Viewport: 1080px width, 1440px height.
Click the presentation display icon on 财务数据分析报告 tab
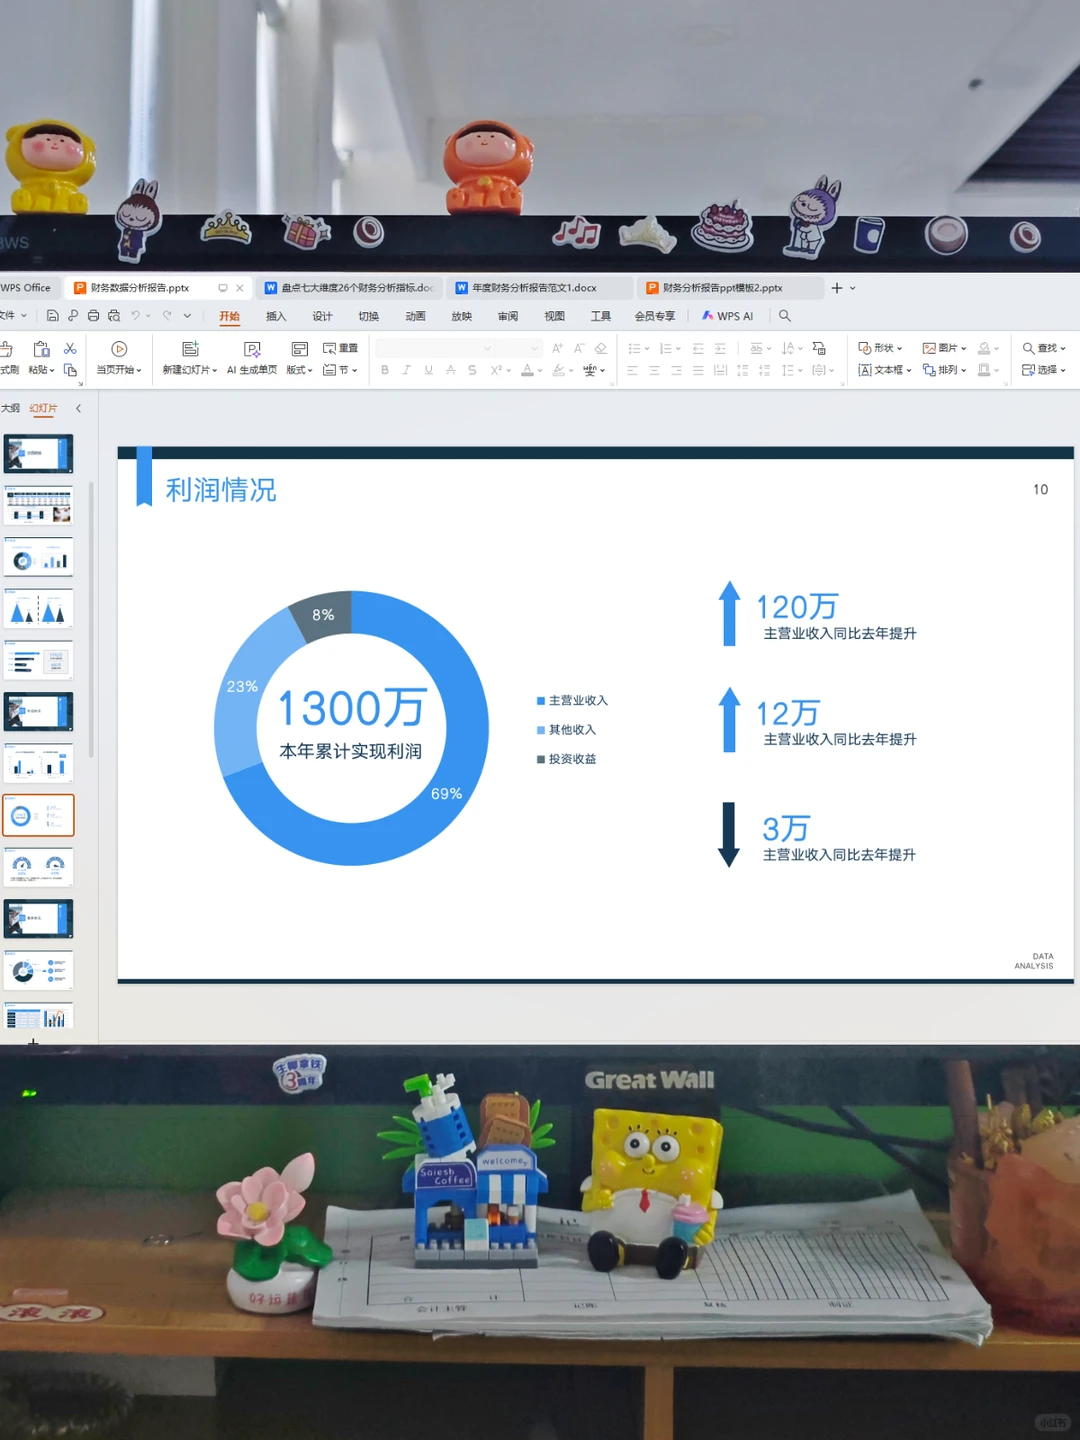[222, 288]
